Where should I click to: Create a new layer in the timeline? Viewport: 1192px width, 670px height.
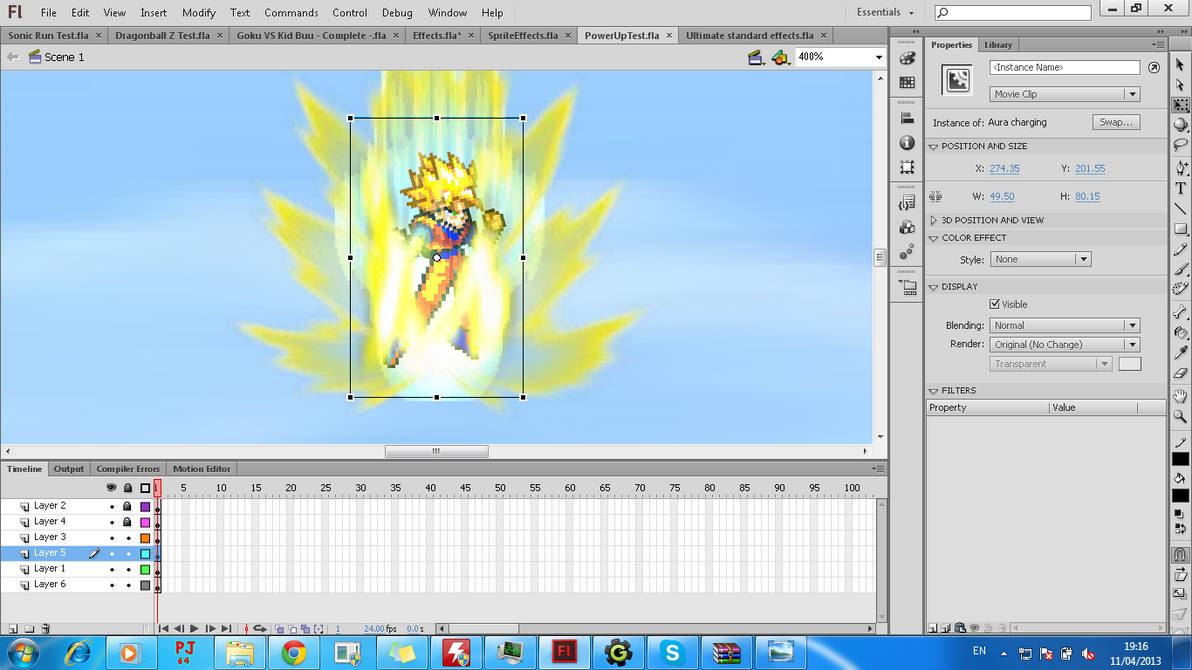[x=13, y=629]
